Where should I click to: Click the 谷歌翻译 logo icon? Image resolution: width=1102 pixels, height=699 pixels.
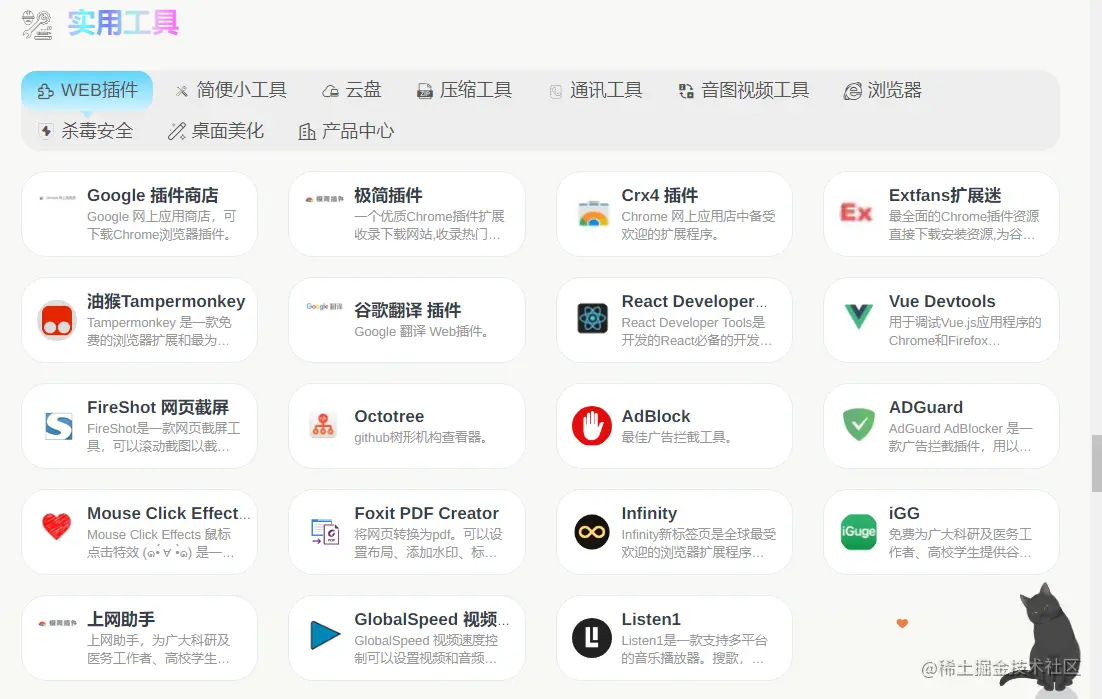(324, 306)
